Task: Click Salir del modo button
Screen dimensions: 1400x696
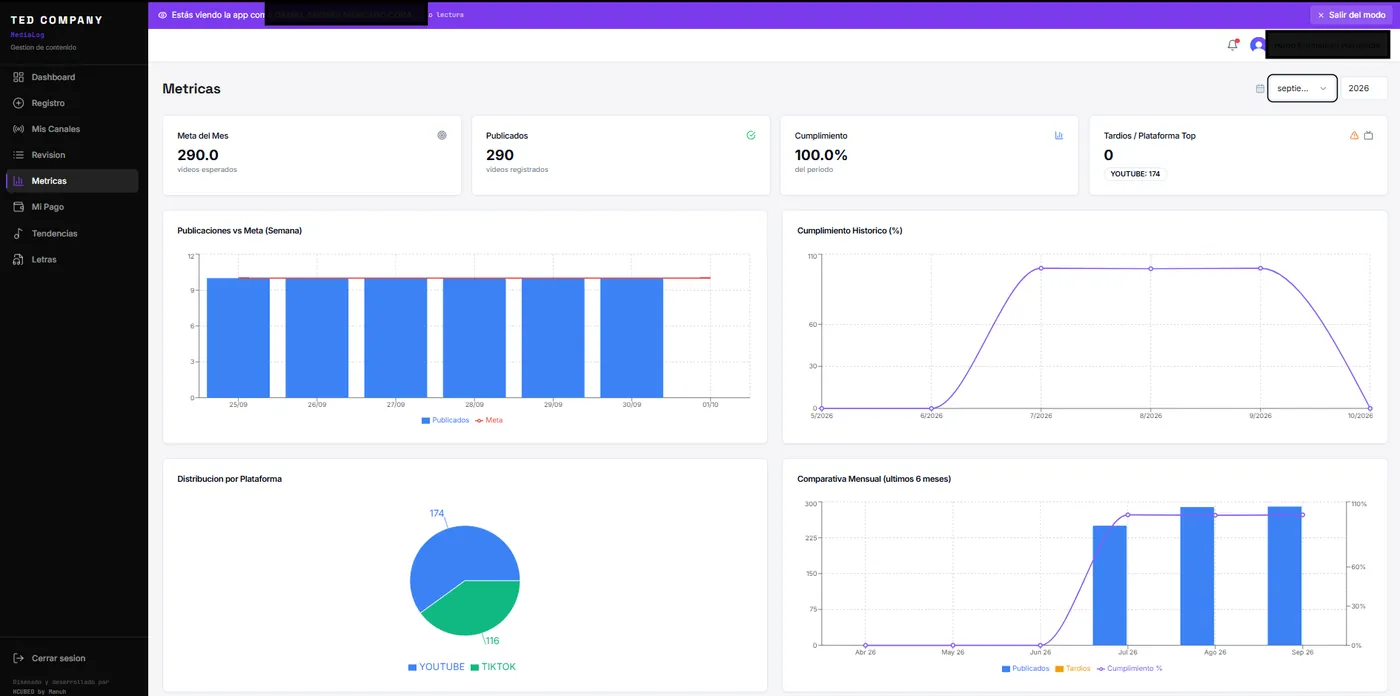Action: (x=1351, y=15)
